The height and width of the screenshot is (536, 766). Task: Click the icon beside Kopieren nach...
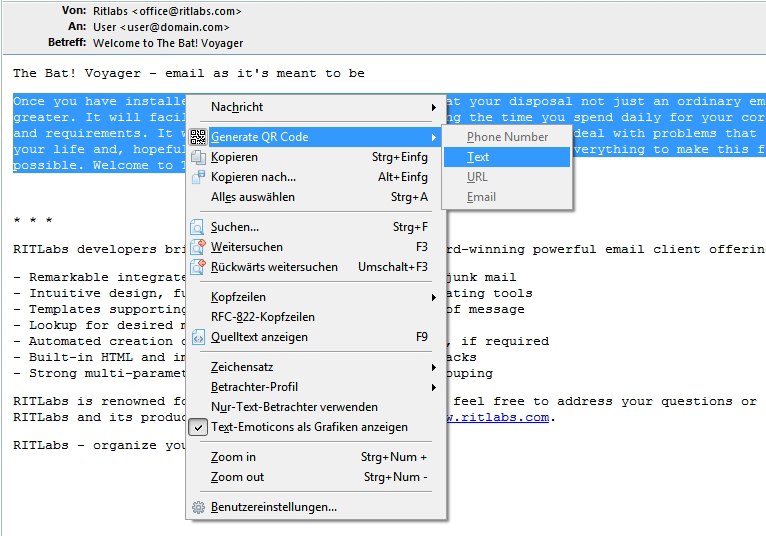198,177
